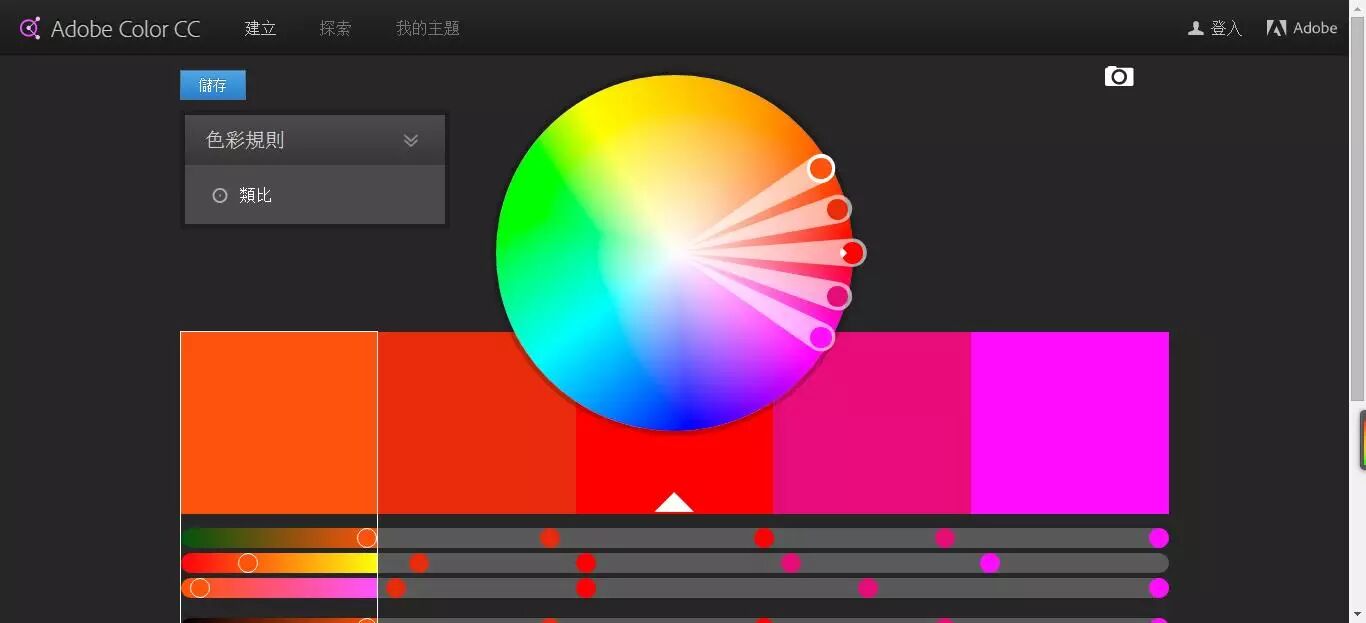This screenshot has height=623, width=1366.
Task: Click the magenta handle on the color wheel
Action: pos(821,338)
